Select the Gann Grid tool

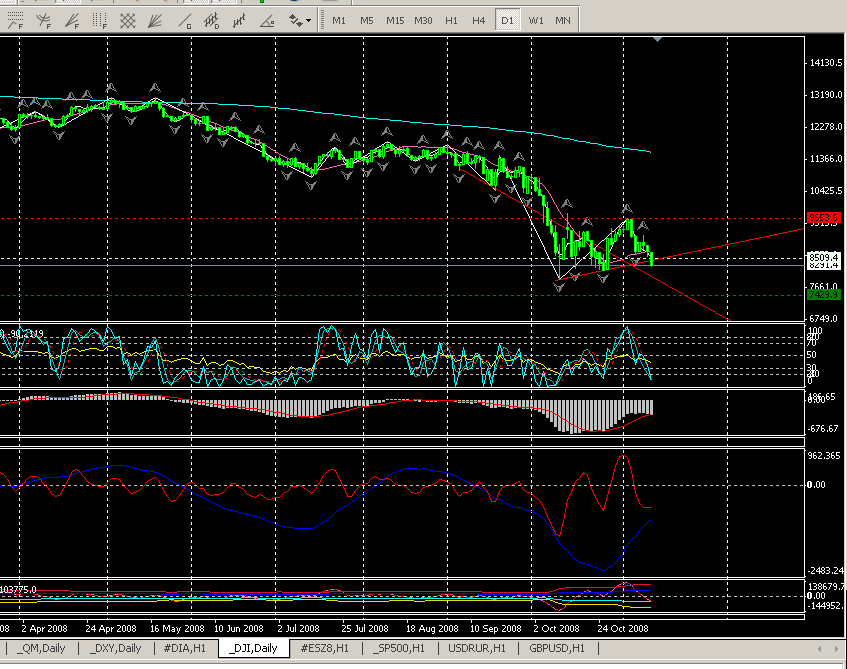(128, 20)
